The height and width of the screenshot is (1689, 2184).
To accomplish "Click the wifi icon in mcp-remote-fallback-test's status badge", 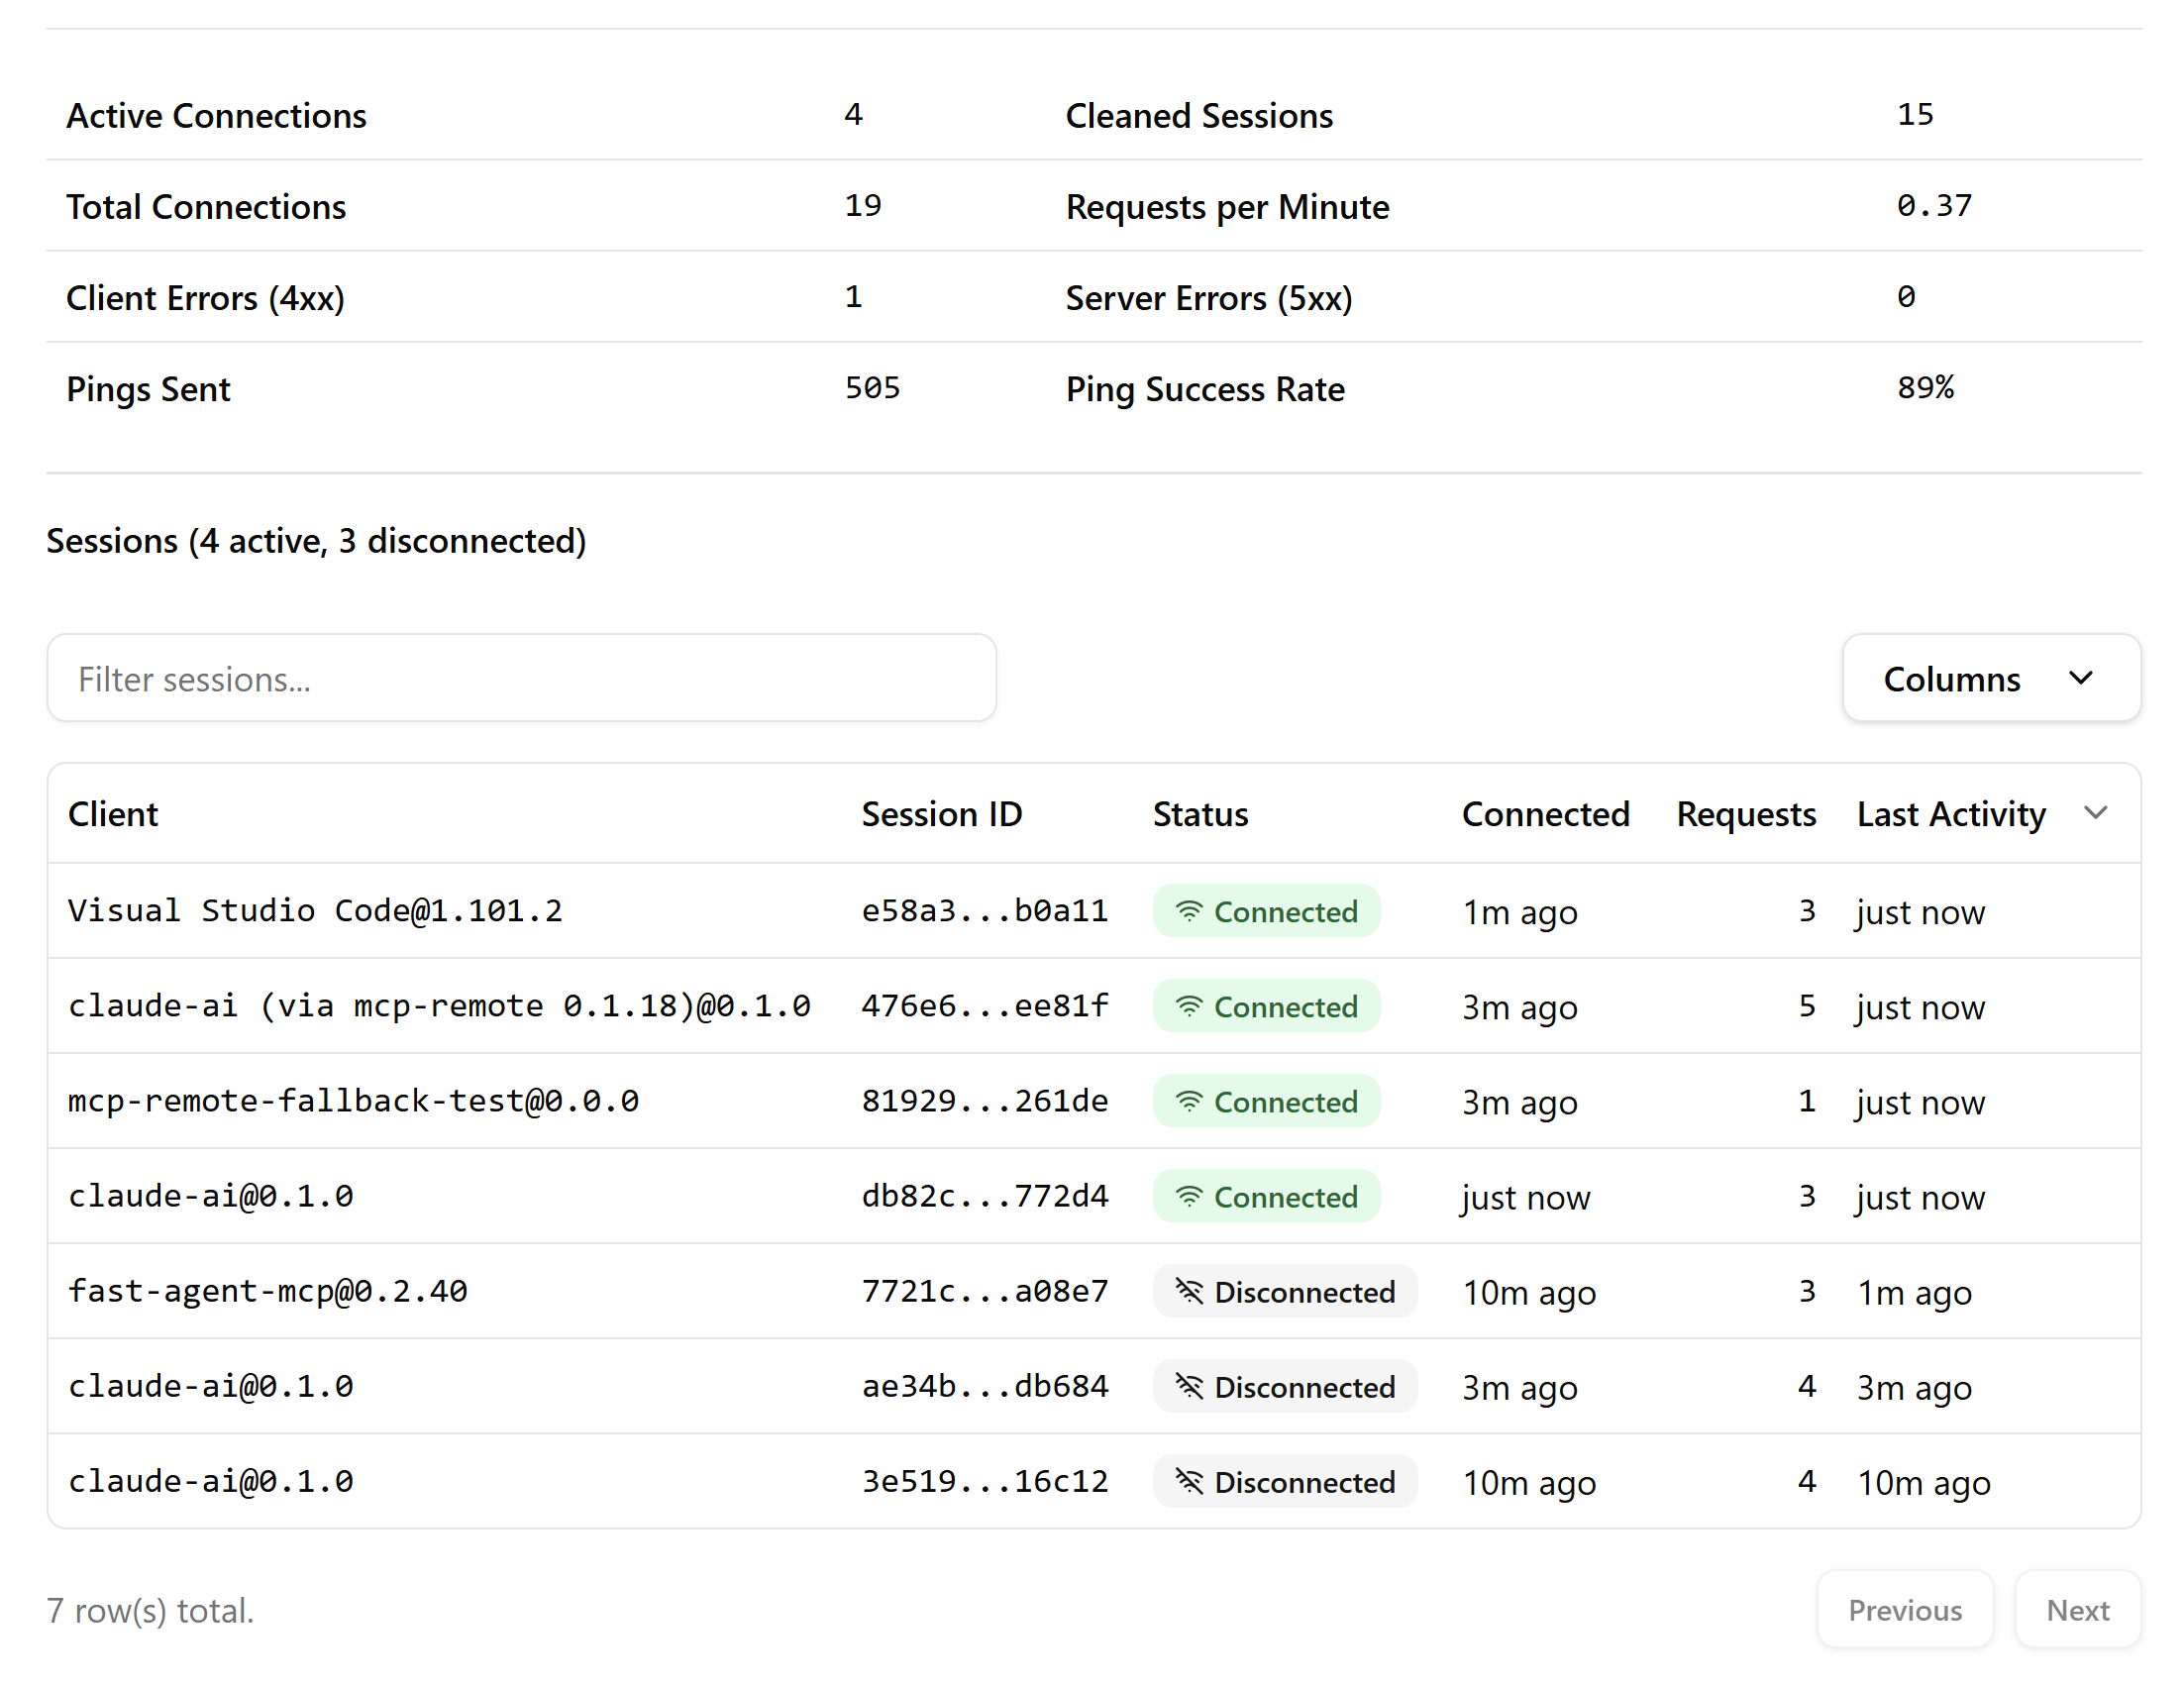I will [1189, 1102].
